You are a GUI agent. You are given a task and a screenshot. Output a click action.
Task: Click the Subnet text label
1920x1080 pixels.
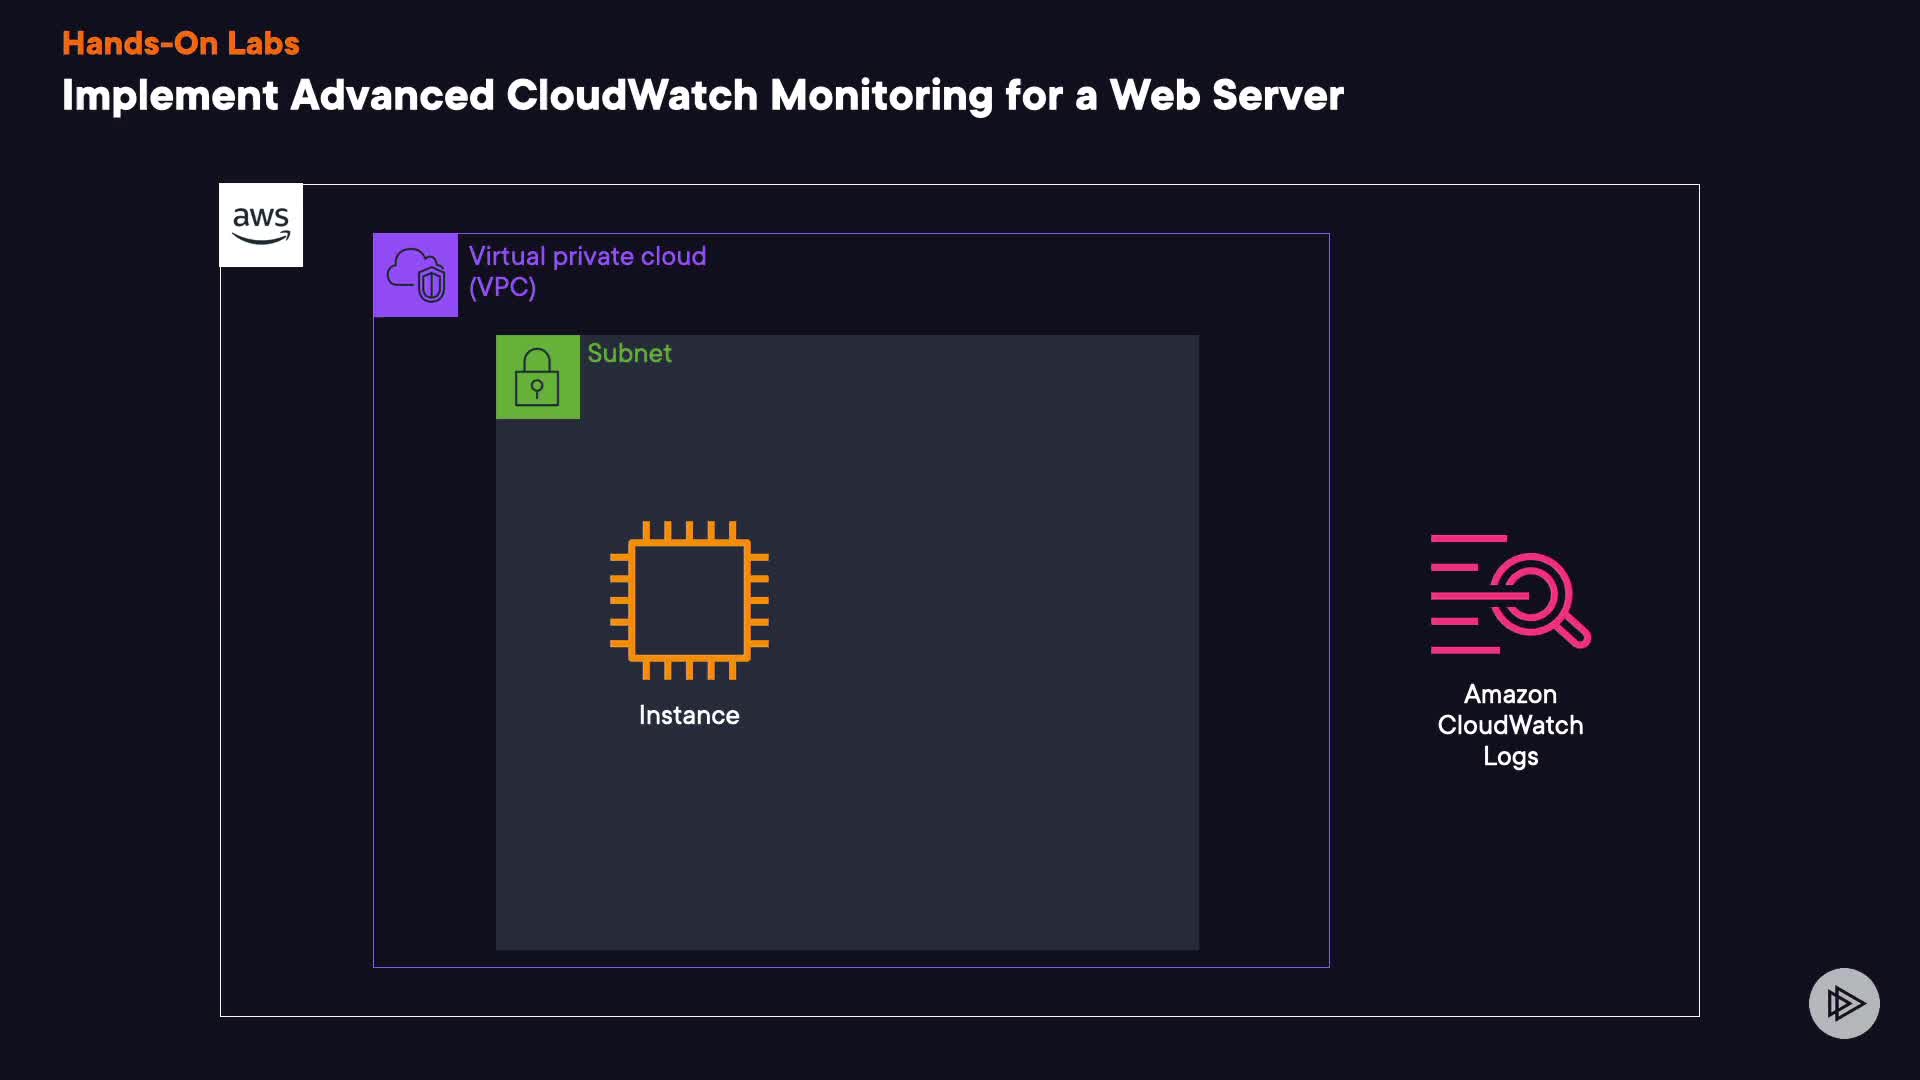(x=629, y=353)
